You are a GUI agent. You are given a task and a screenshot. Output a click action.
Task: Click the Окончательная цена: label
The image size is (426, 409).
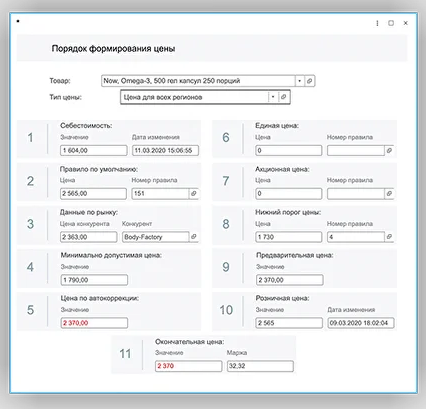pos(190,342)
